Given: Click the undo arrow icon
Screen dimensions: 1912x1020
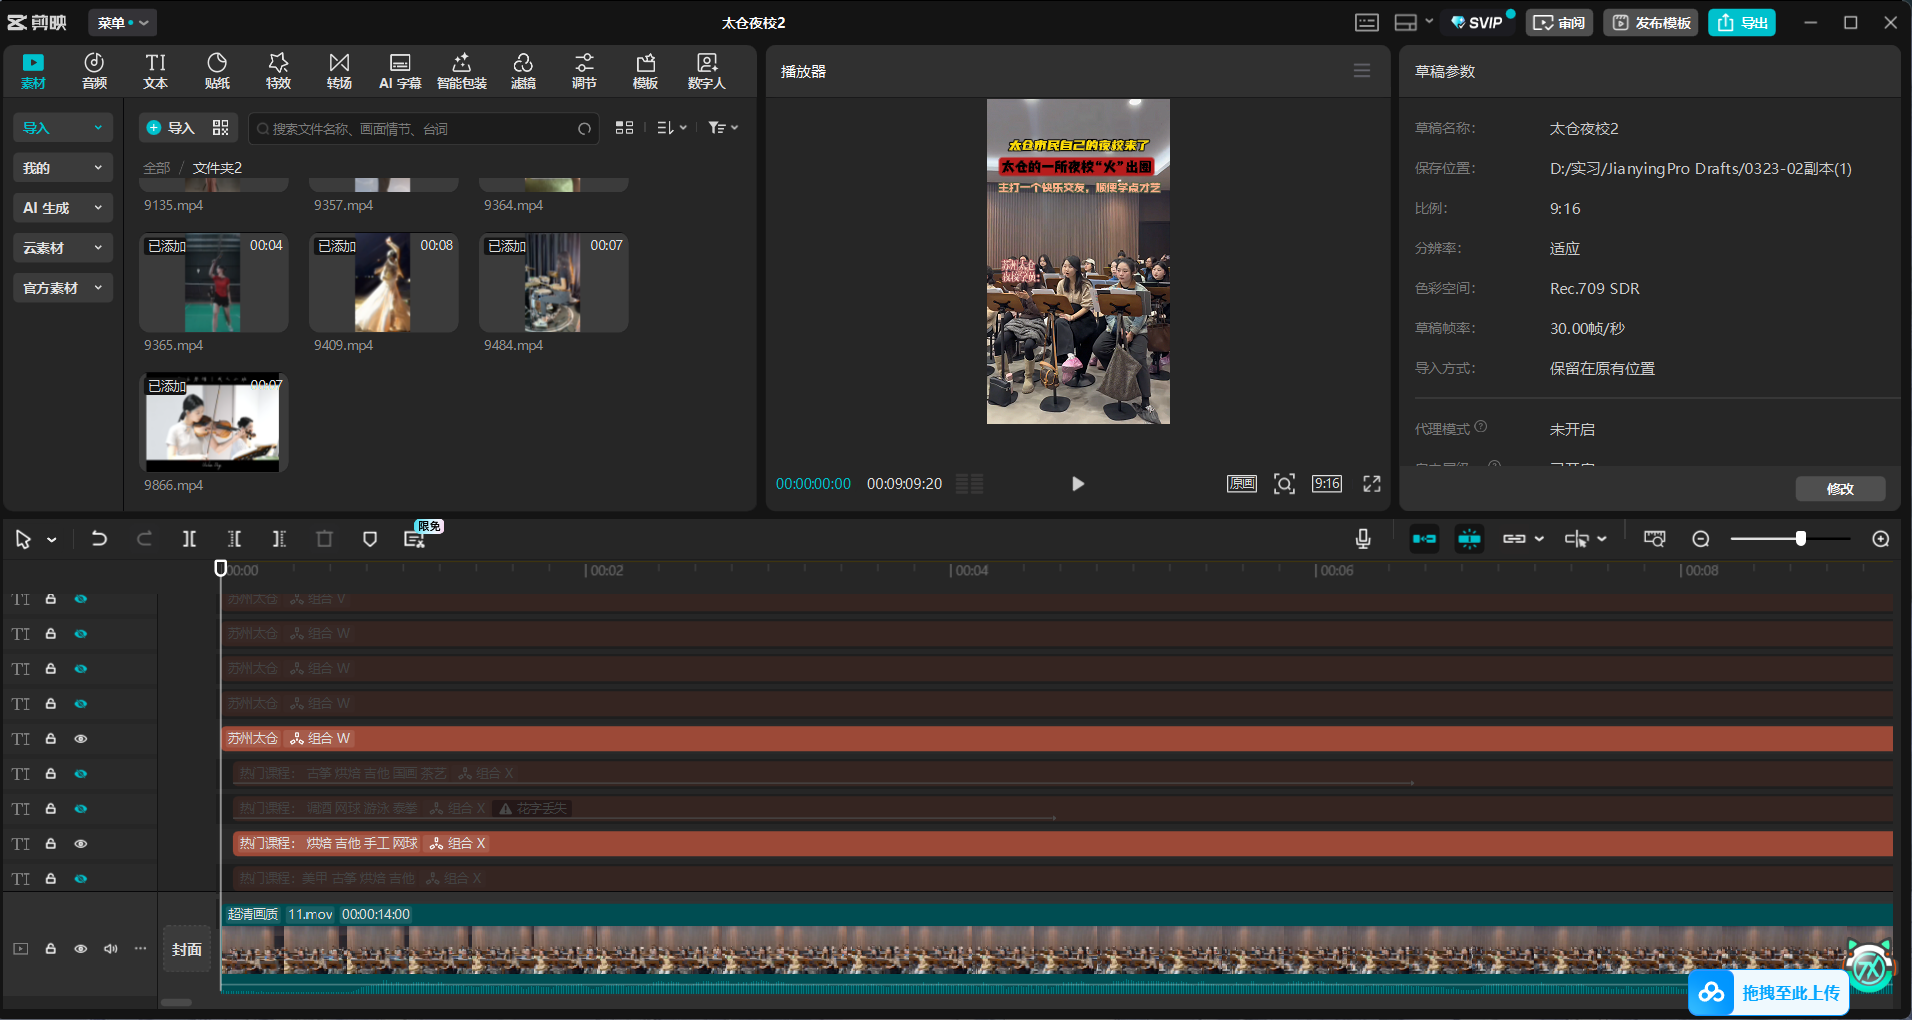Looking at the screenshot, I should coord(99,539).
